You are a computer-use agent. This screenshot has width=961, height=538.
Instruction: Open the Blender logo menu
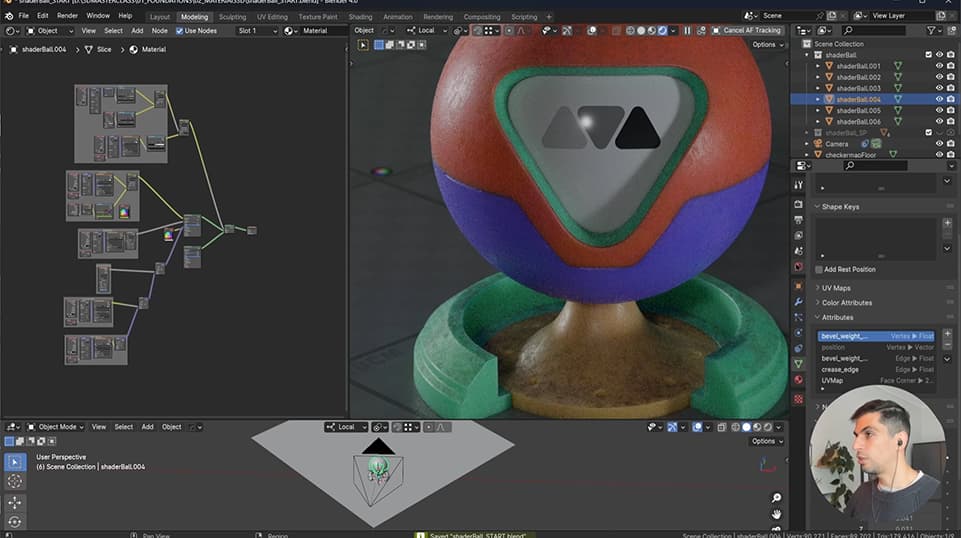click(9, 16)
